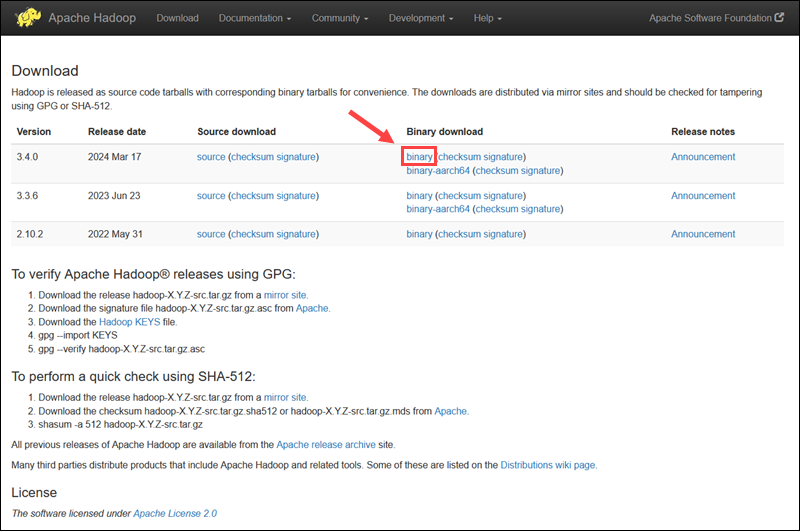Download the 3.3.6 source tarball

[211, 195]
